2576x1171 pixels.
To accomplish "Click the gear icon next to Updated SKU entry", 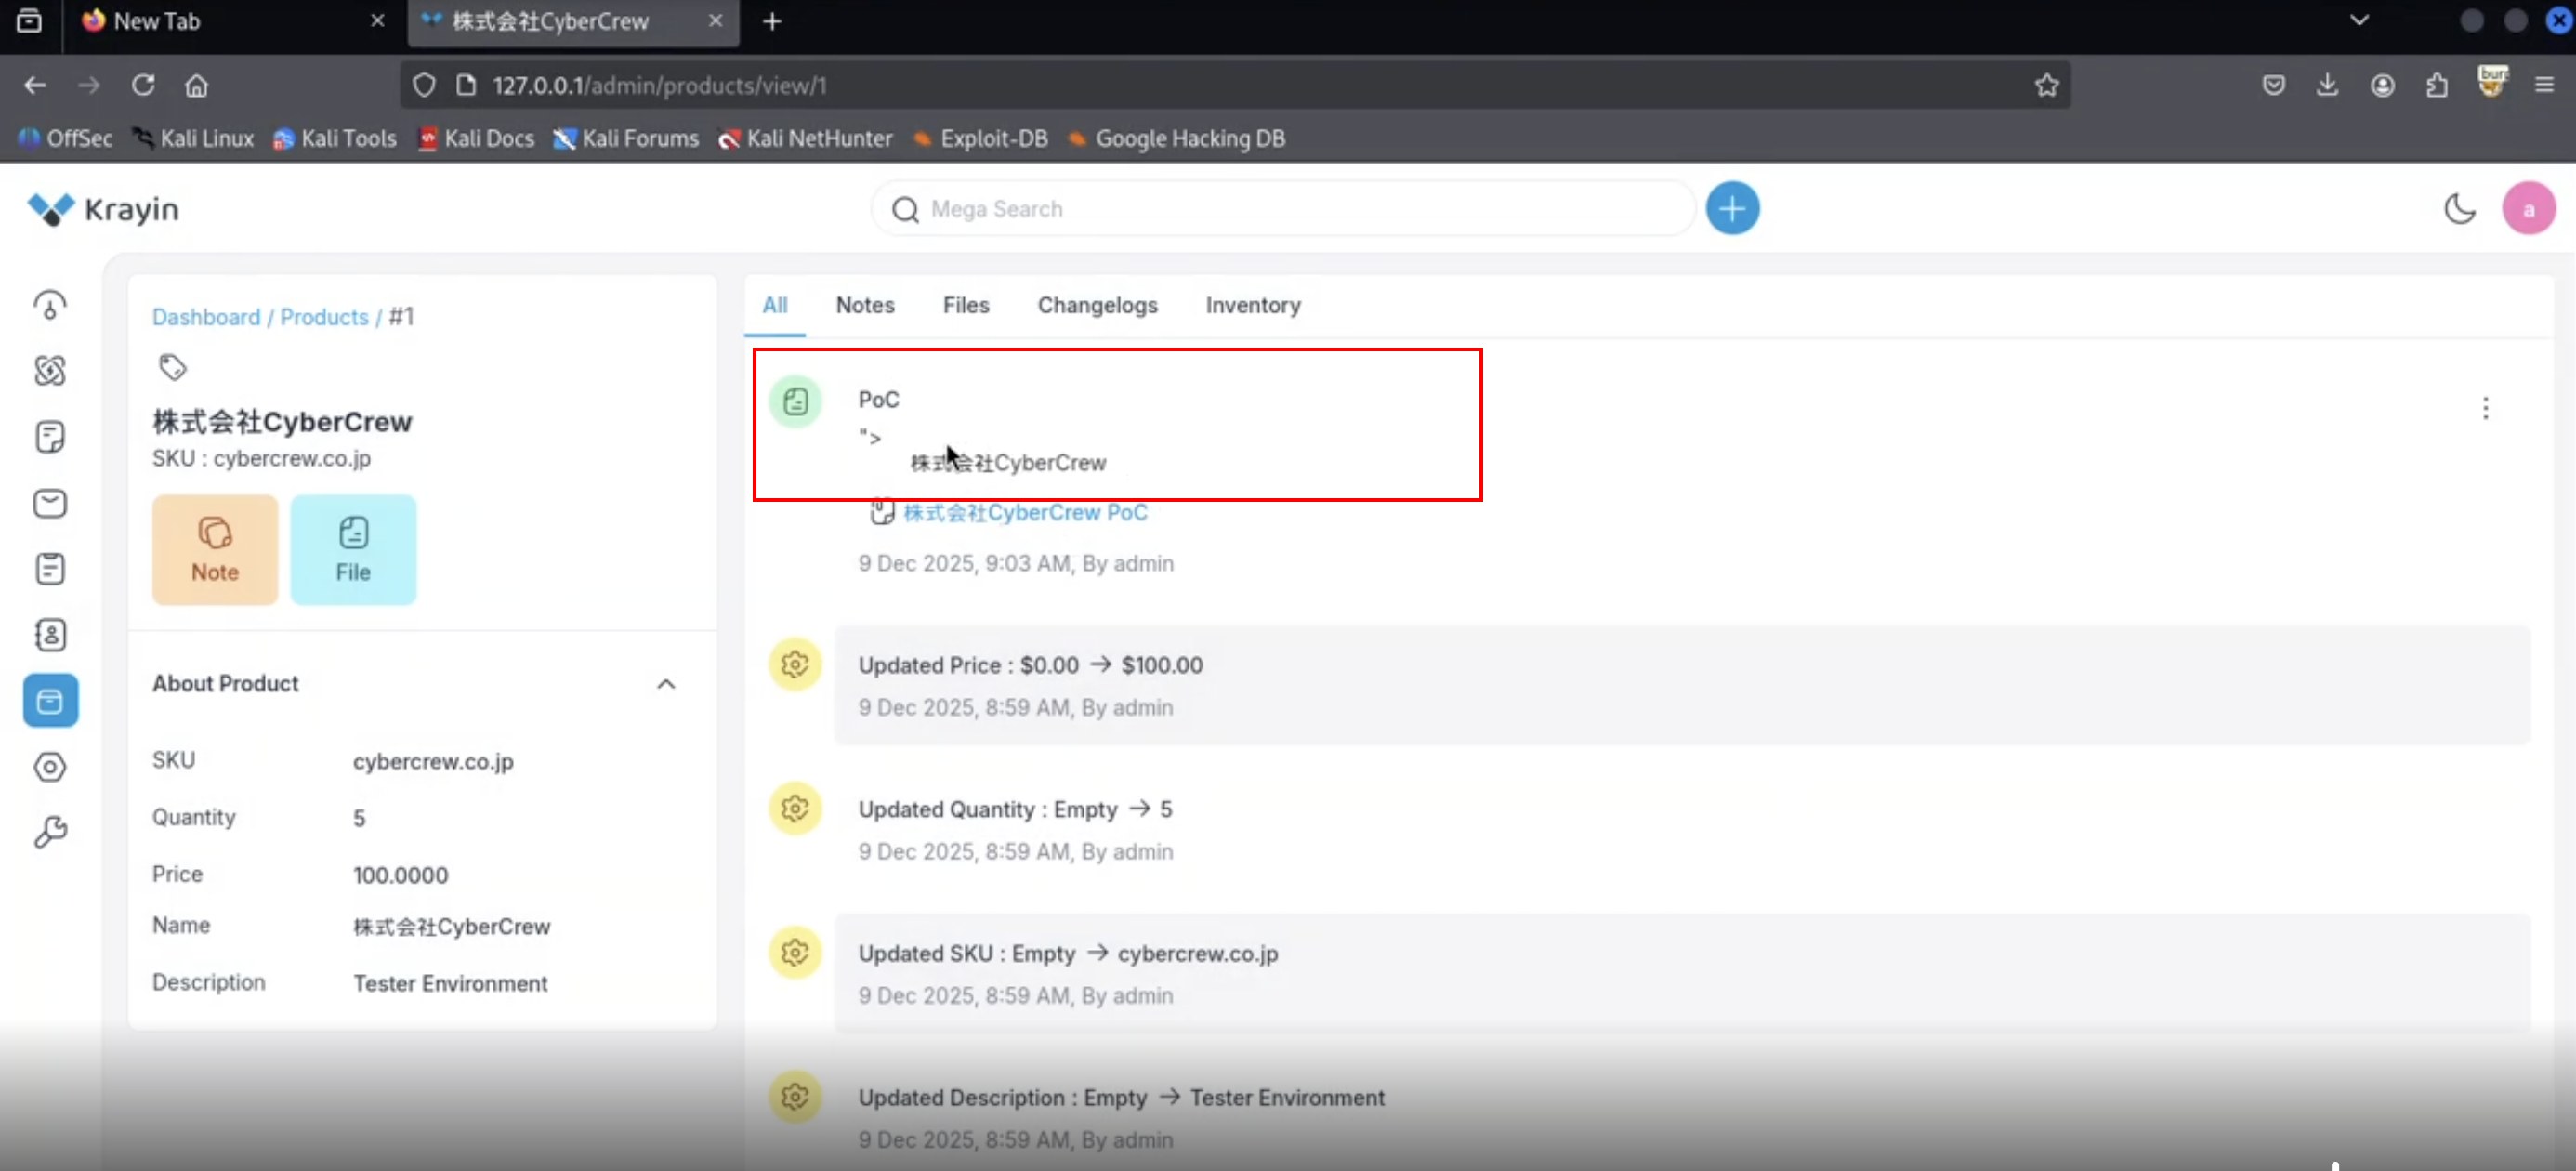I will [795, 952].
